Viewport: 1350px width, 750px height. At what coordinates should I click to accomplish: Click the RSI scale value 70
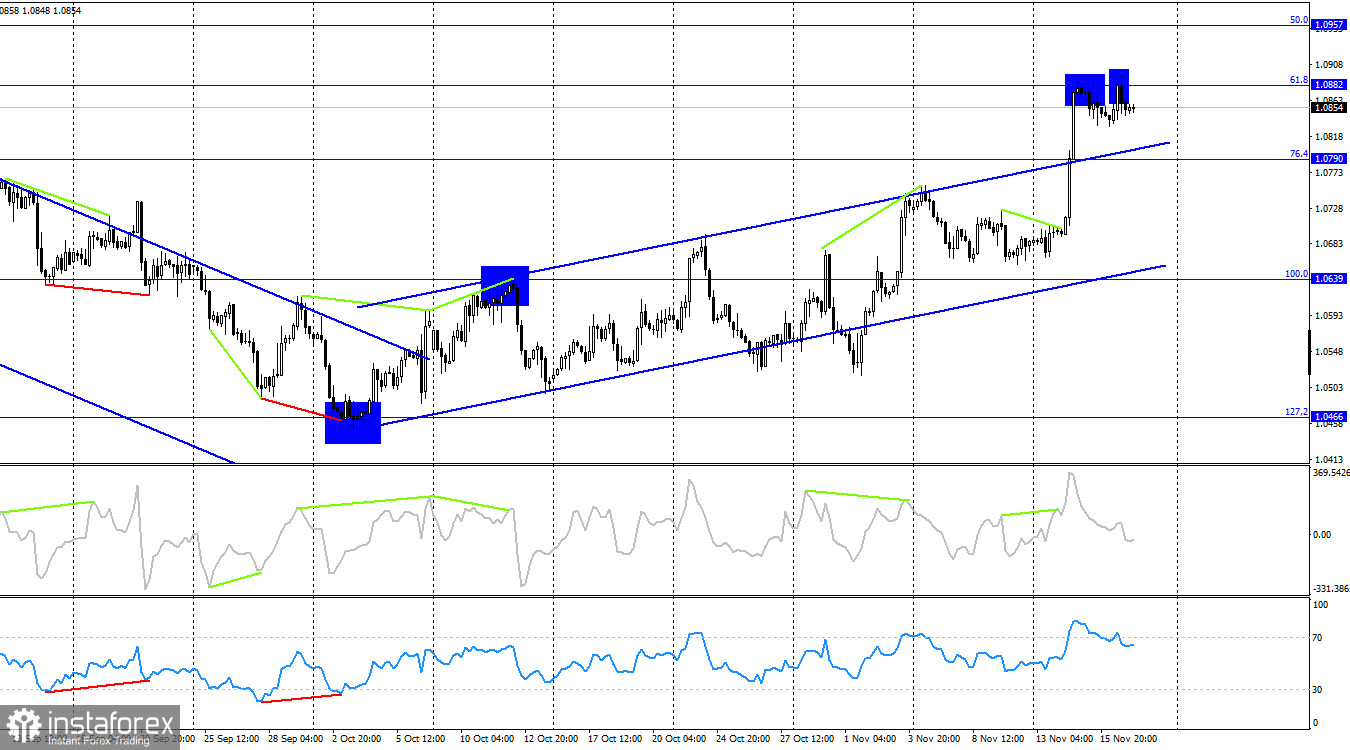[x=1318, y=637]
